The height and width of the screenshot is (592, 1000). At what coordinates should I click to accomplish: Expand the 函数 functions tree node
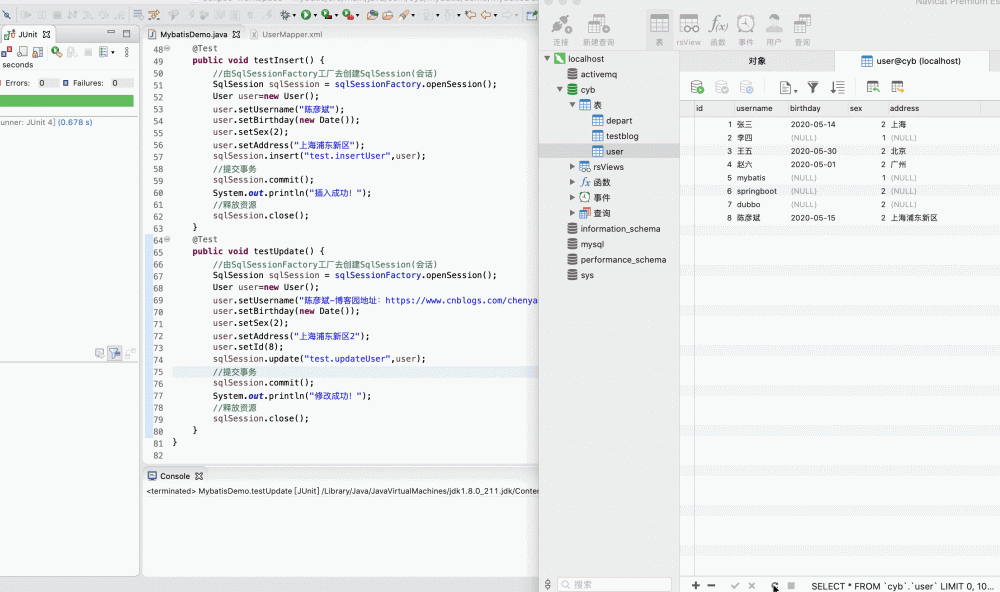pyautogui.click(x=572, y=182)
